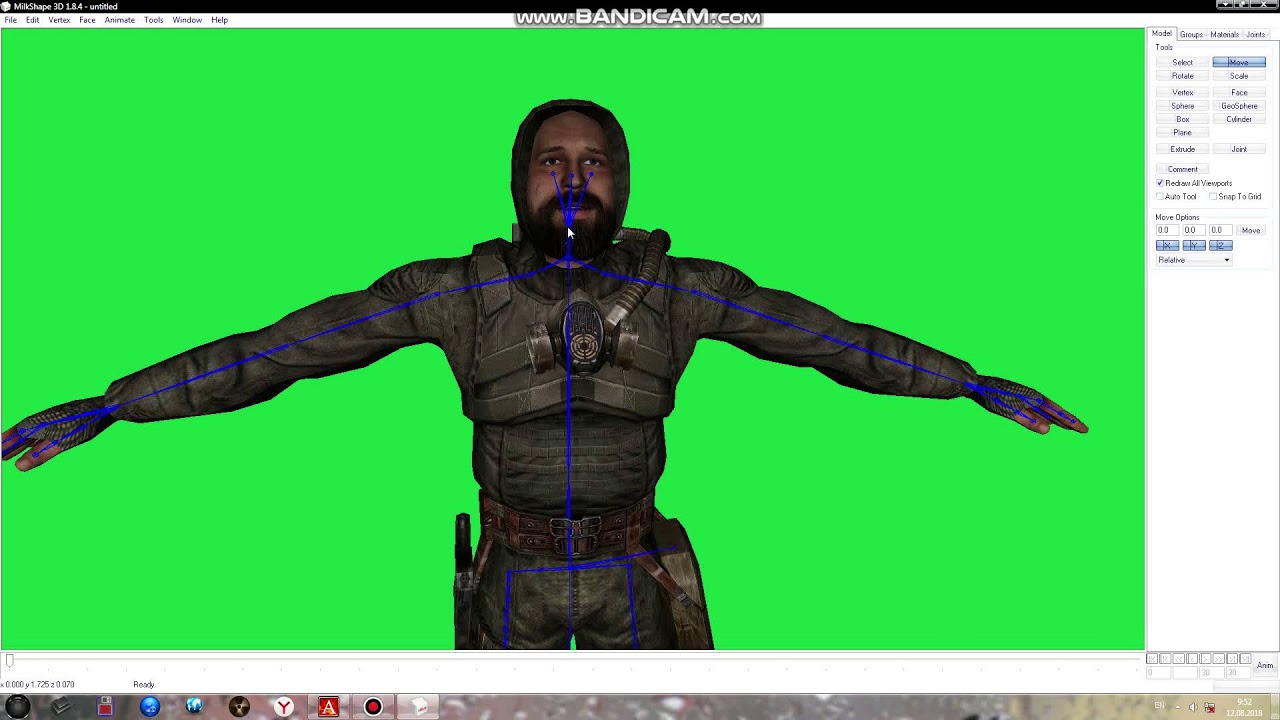Switch to the Materials tab
The image size is (1280, 720).
click(1224, 35)
